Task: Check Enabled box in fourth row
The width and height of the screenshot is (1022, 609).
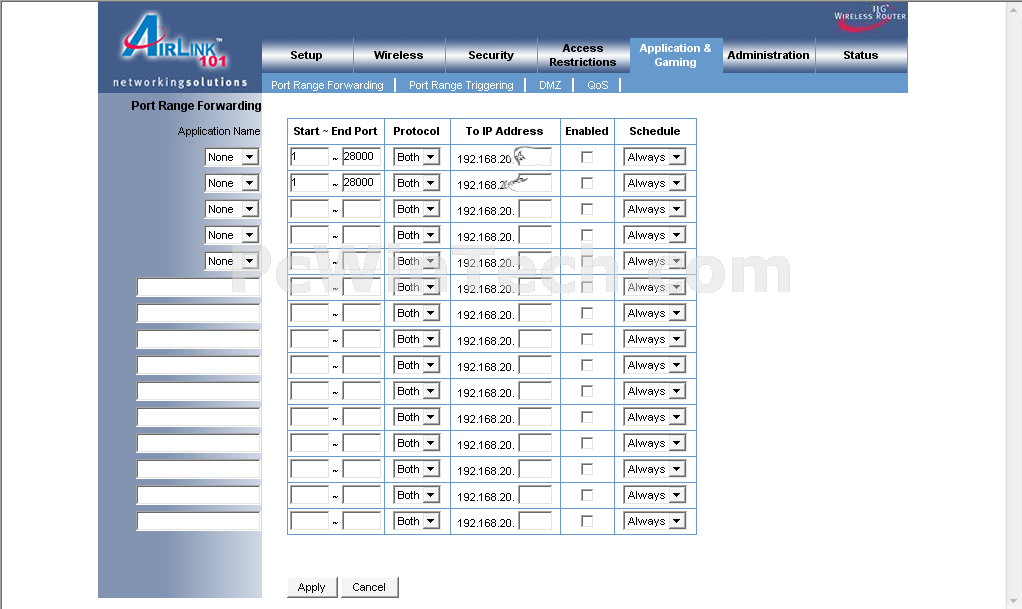Action: pos(587,235)
